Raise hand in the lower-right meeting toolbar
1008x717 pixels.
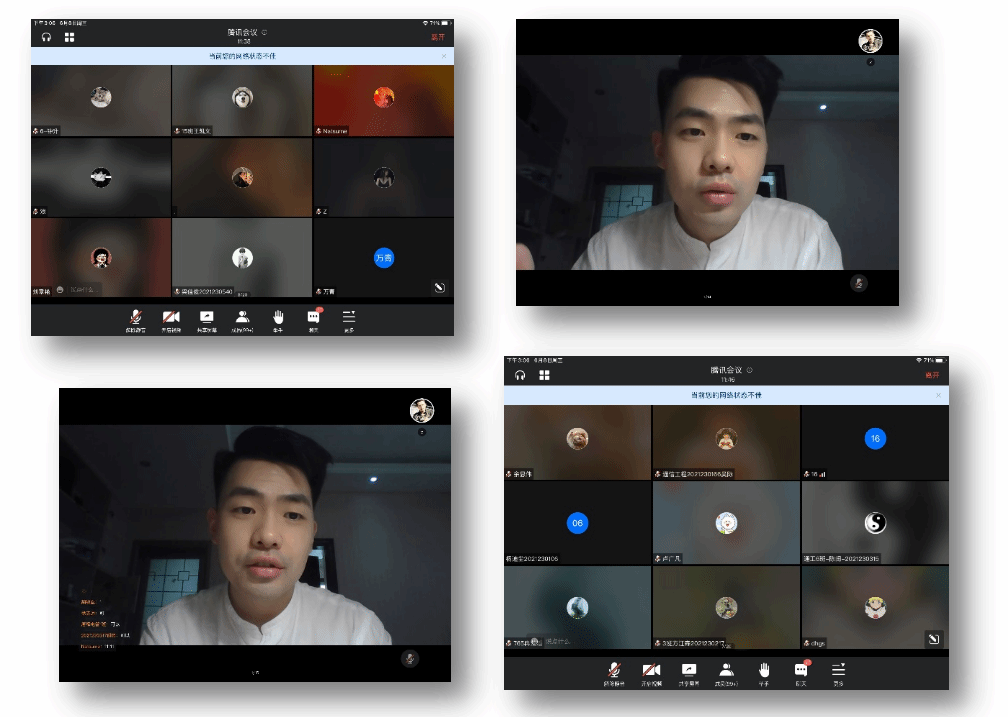coord(764,670)
